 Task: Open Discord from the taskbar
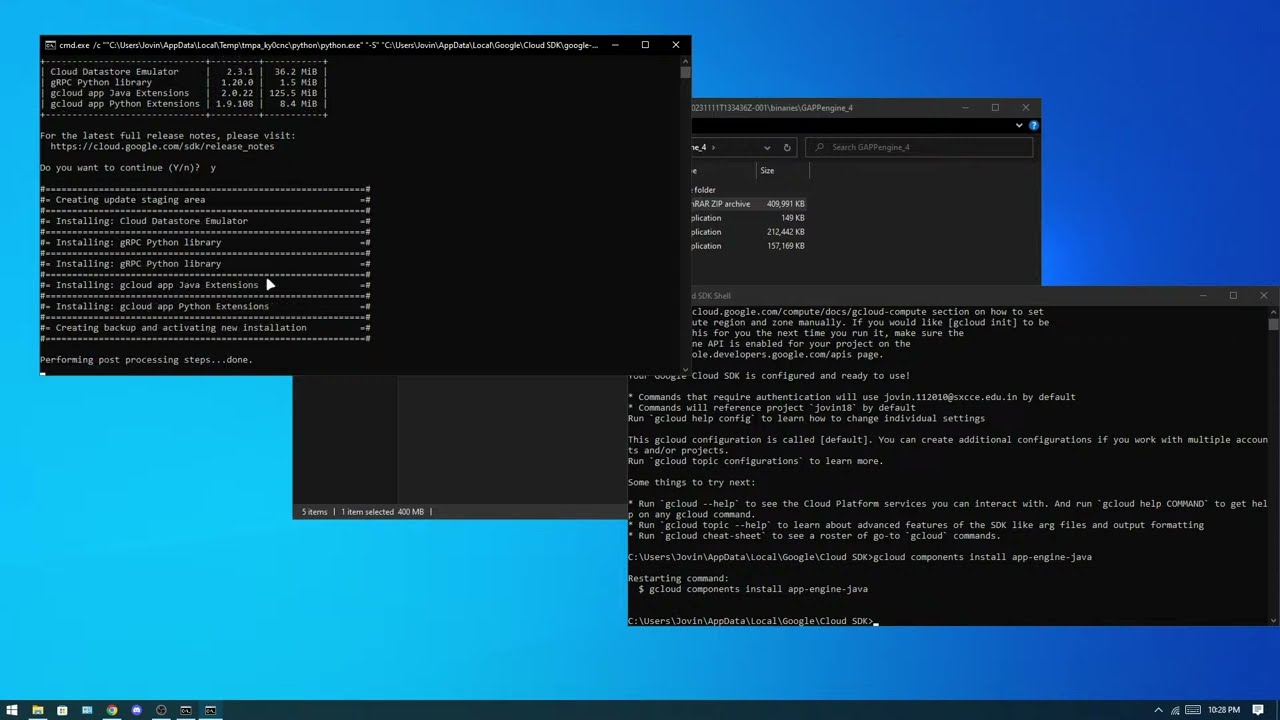point(136,710)
